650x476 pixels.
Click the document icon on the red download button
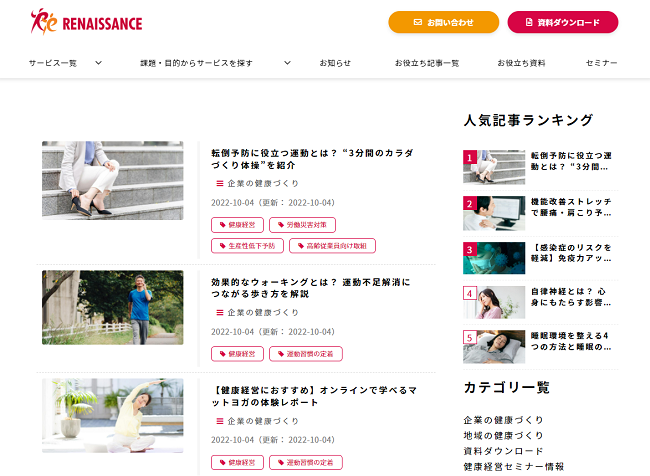(x=529, y=22)
